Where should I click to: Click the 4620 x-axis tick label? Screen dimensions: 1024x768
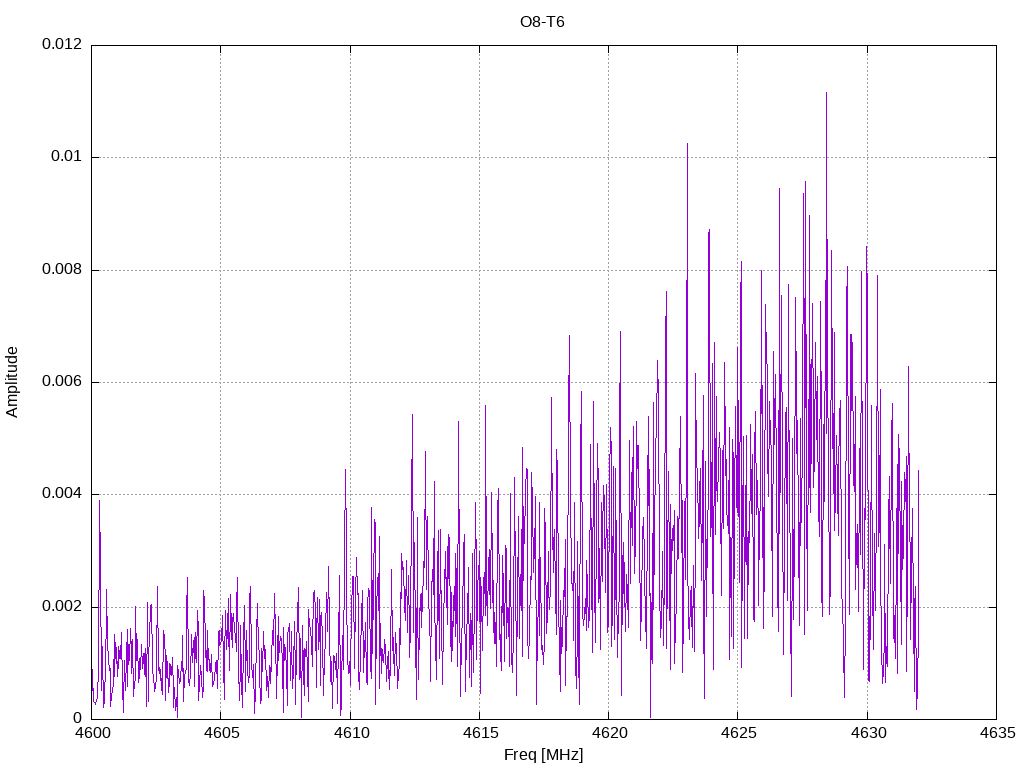tap(609, 733)
